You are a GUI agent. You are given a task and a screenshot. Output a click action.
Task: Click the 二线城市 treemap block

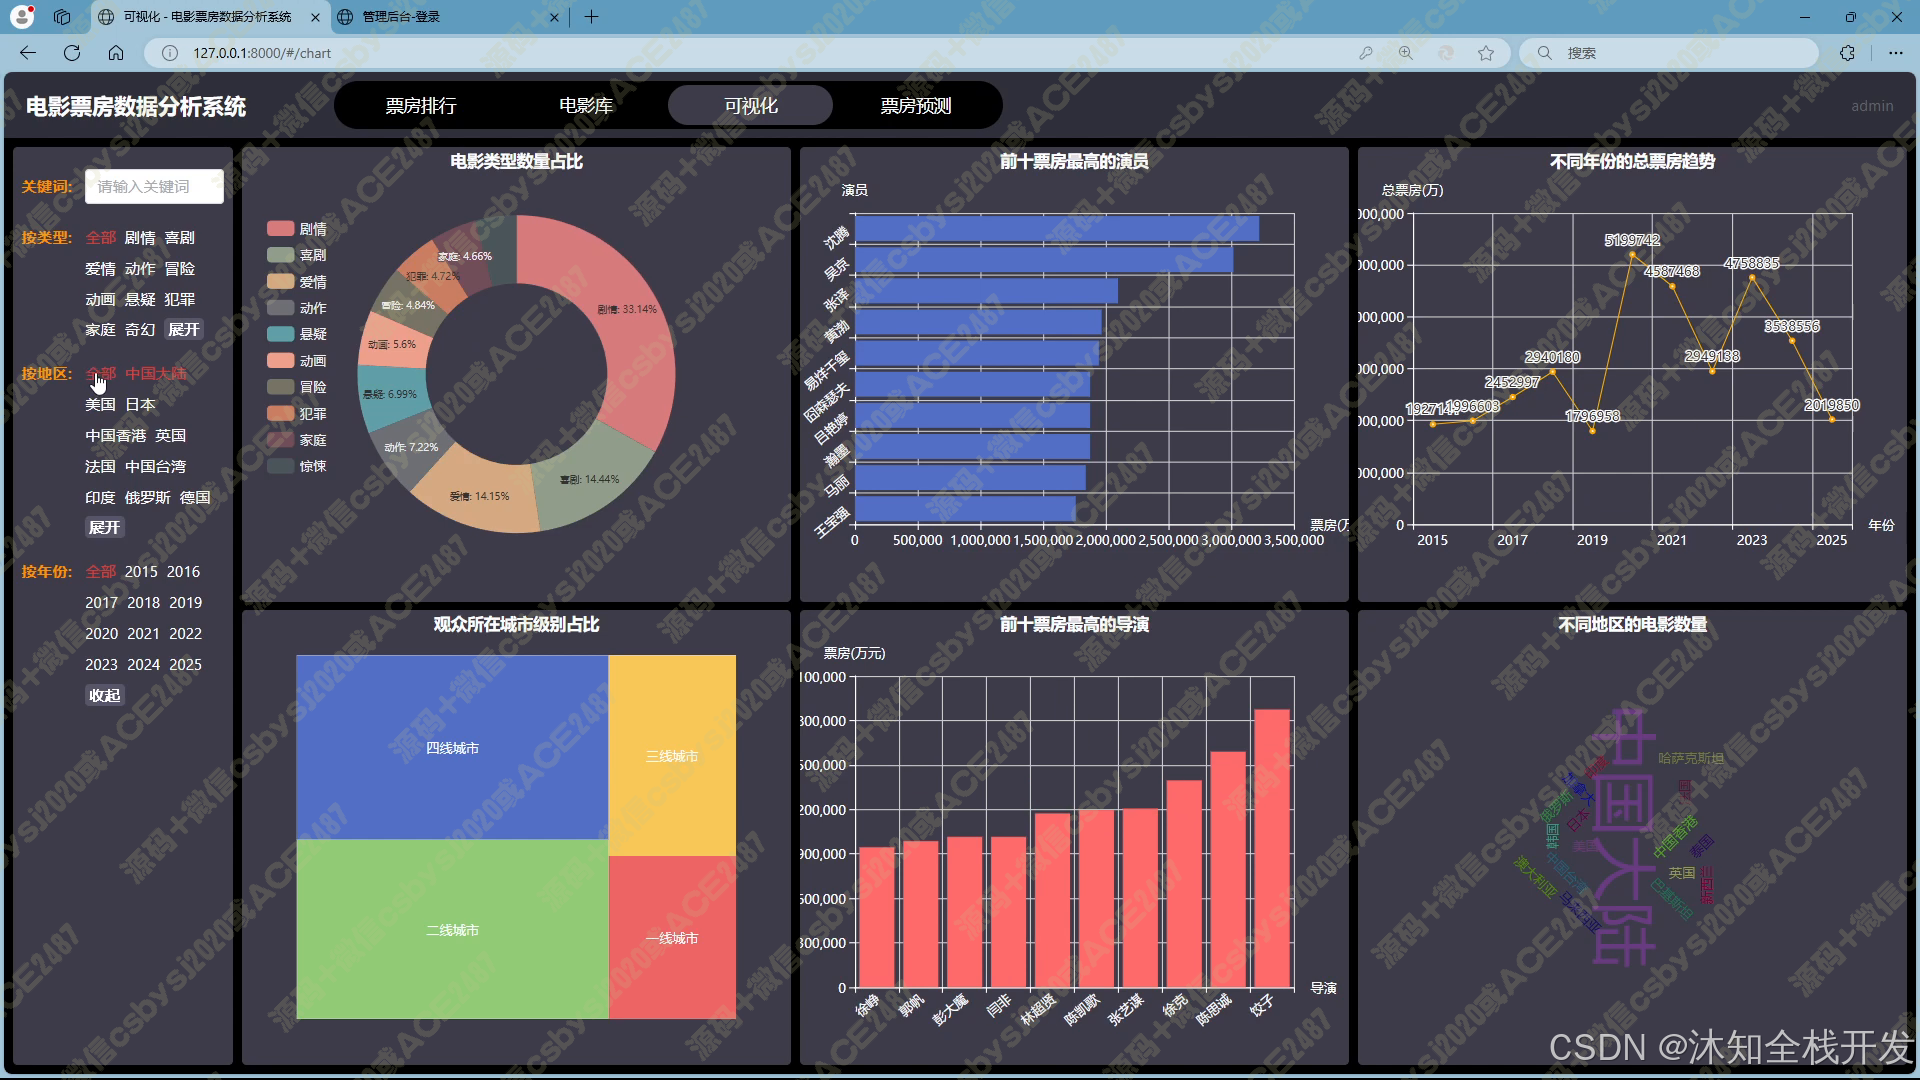click(x=452, y=930)
